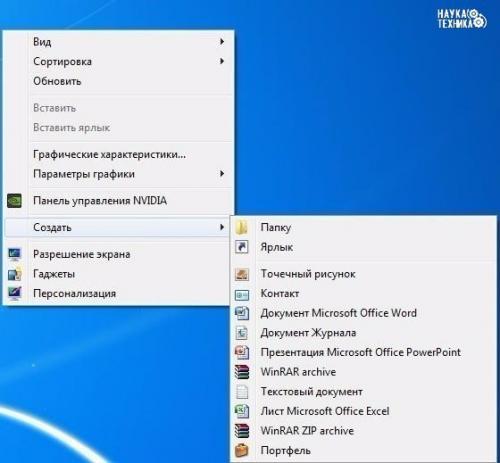
Task: Create a WinRAR ZIP archive
Action: coord(363,431)
